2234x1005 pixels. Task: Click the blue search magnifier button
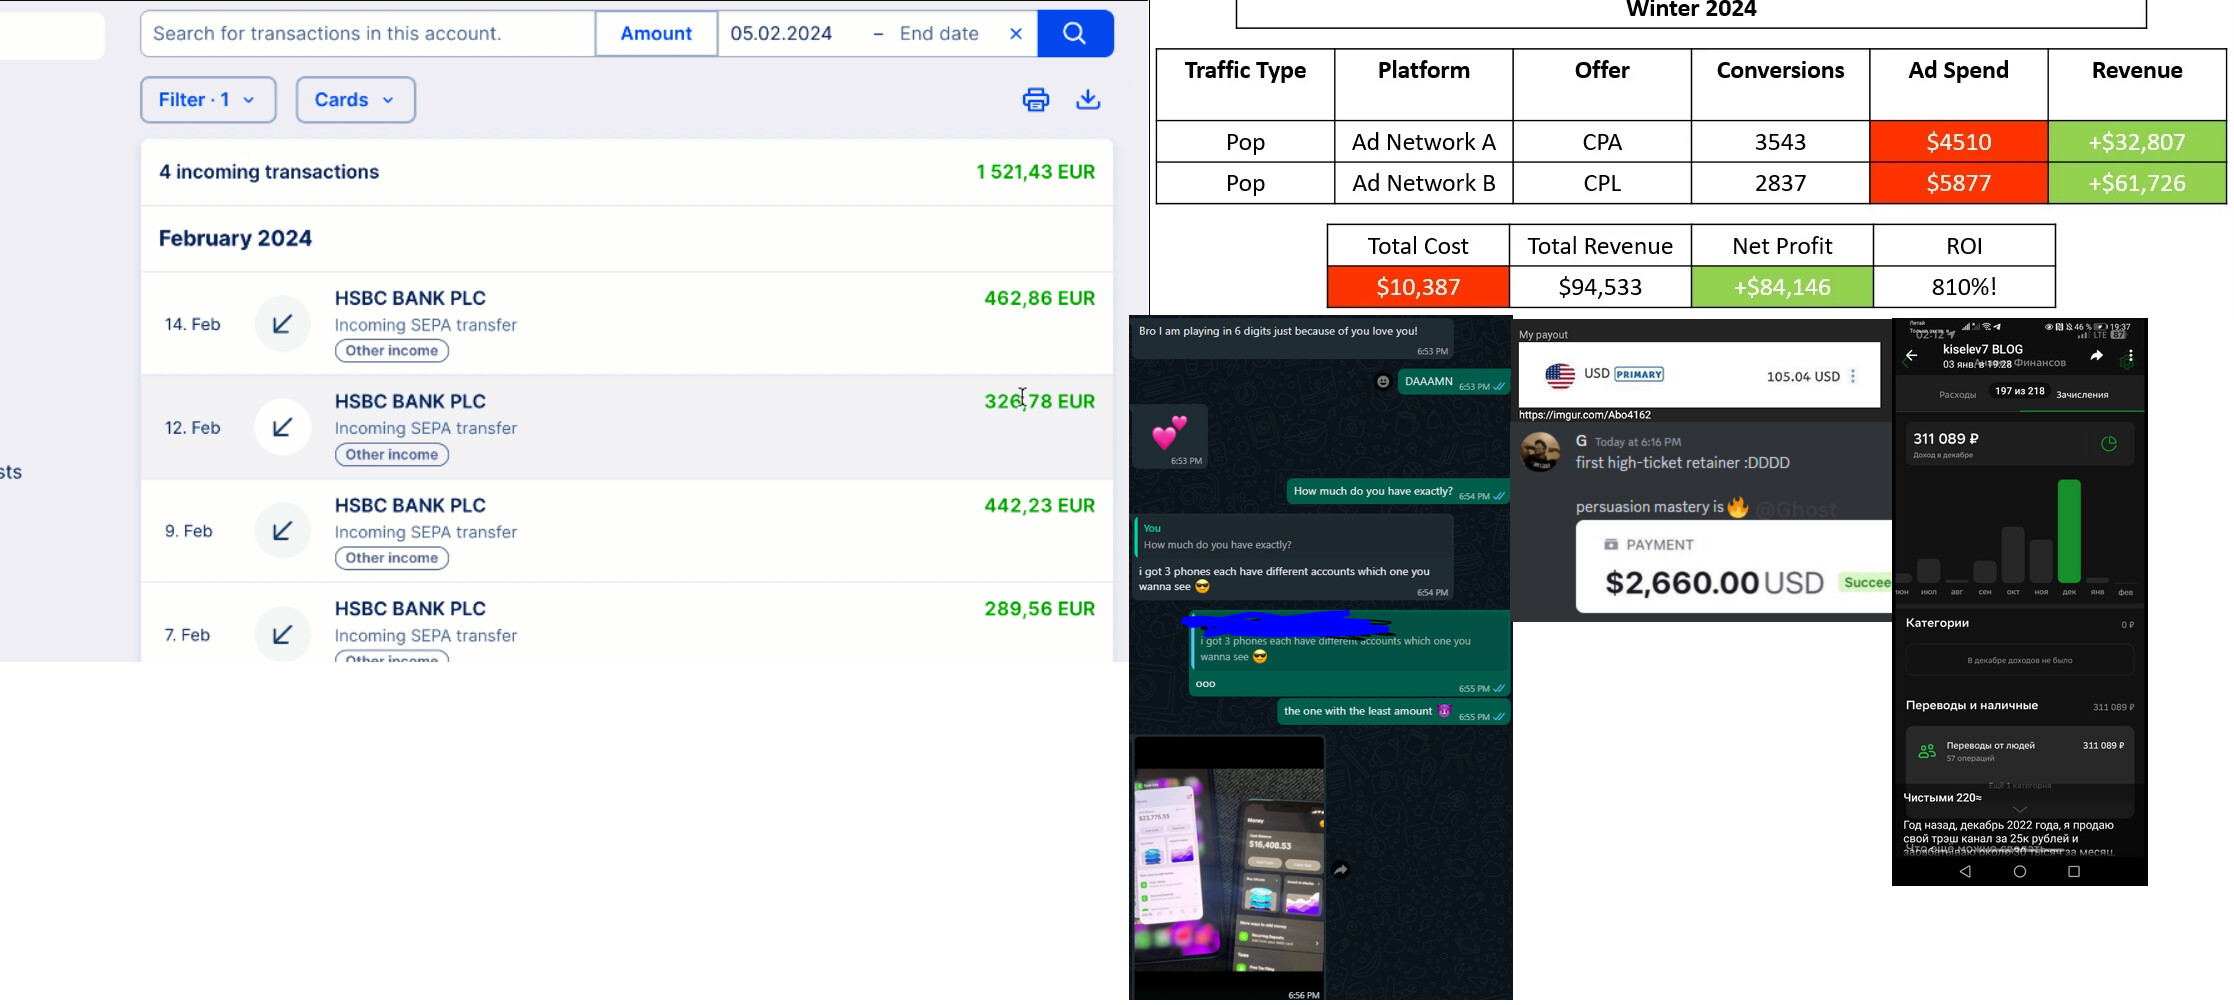point(1075,34)
